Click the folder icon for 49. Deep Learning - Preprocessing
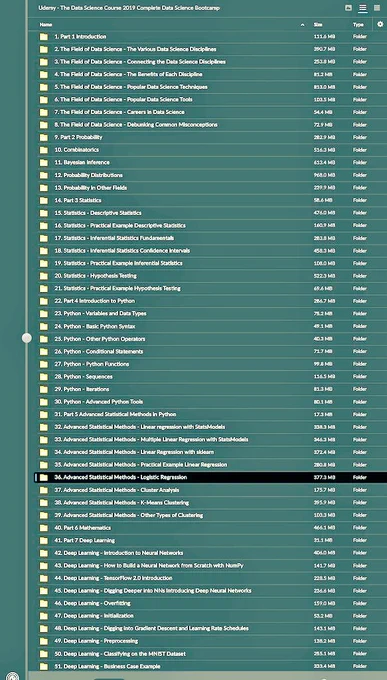Screen dimensions: 387x680 pyautogui.click(x=44, y=641)
